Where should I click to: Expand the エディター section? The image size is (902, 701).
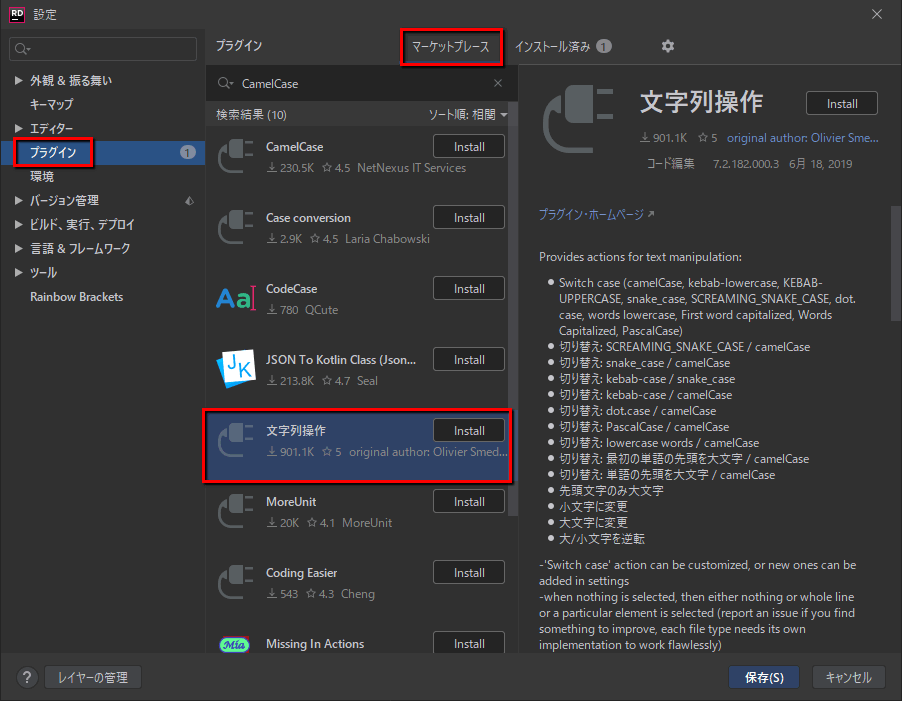tap(18, 128)
